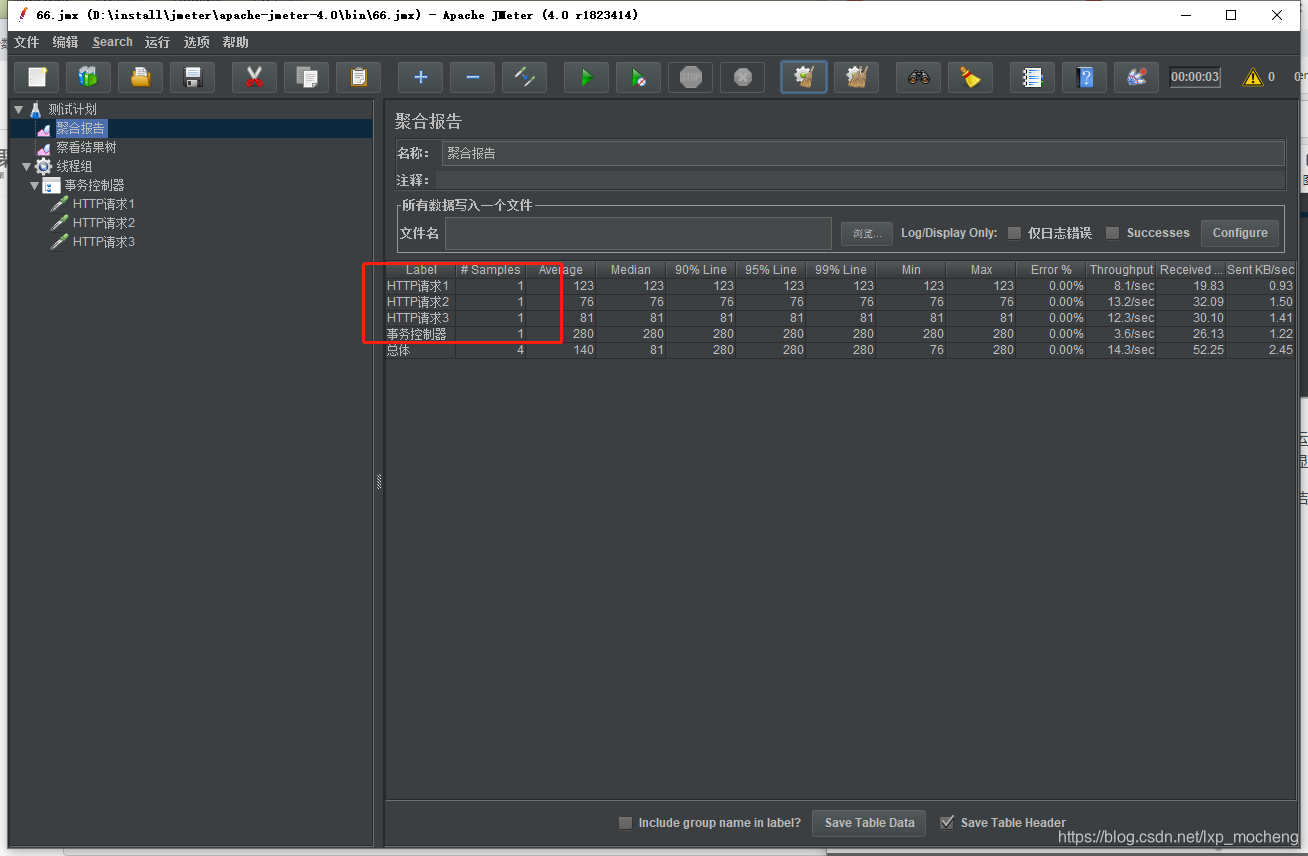Screen dimensions: 1308x856
Task: Select HTTP请求1 in the tree
Action: [x=103, y=204]
